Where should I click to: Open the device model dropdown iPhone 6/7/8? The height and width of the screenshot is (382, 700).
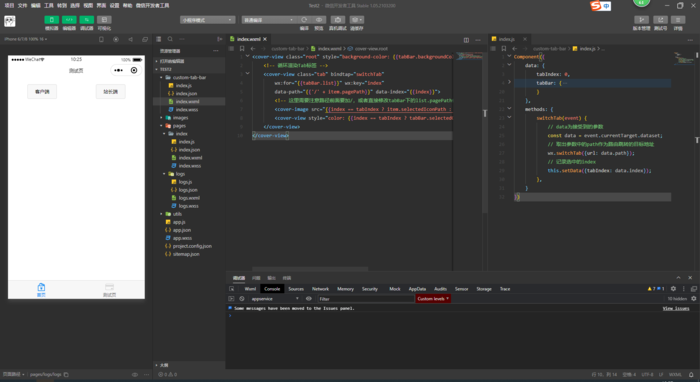pyautogui.click(x=26, y=39)
